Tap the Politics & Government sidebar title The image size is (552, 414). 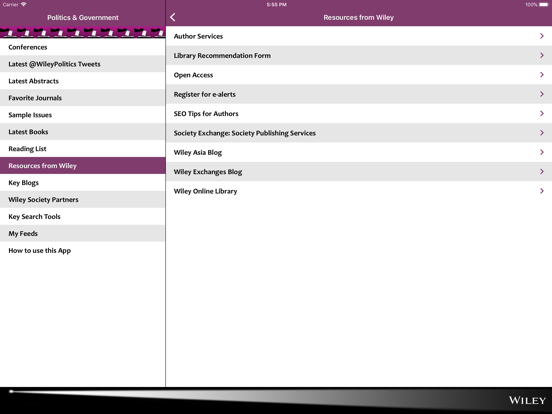[83, 18]
